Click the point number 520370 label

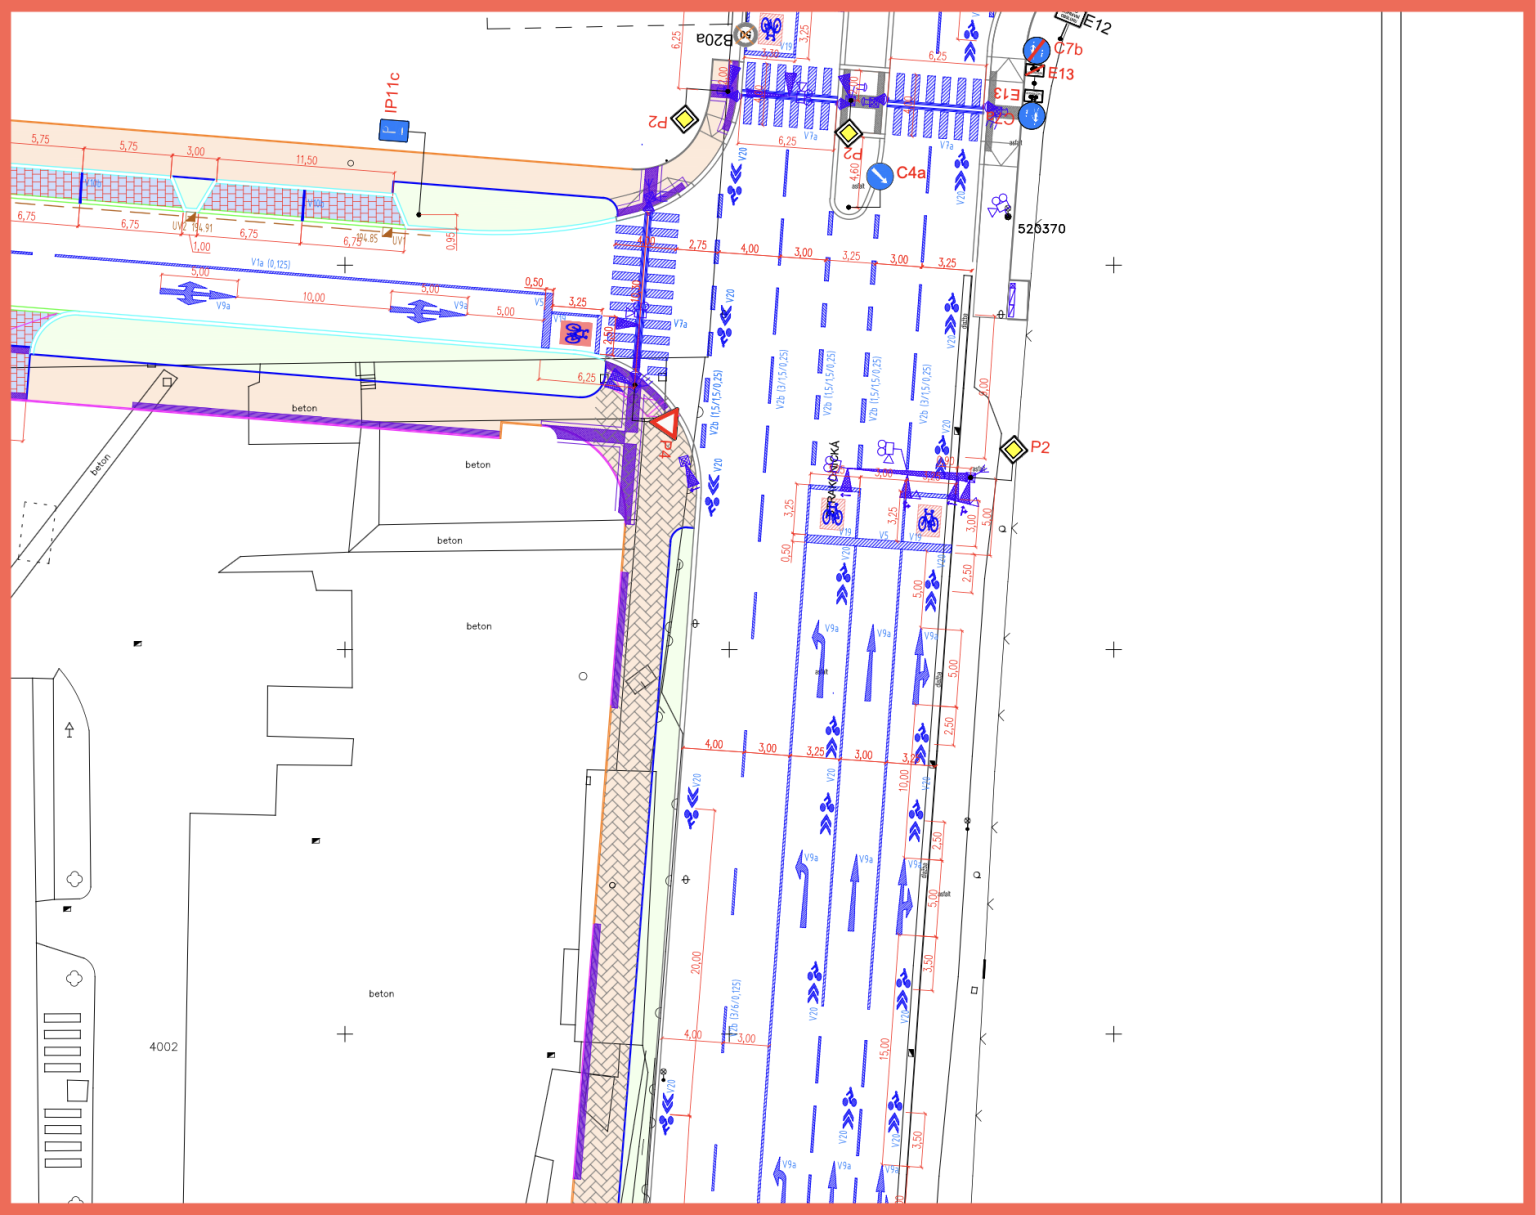coord(1041,229)
